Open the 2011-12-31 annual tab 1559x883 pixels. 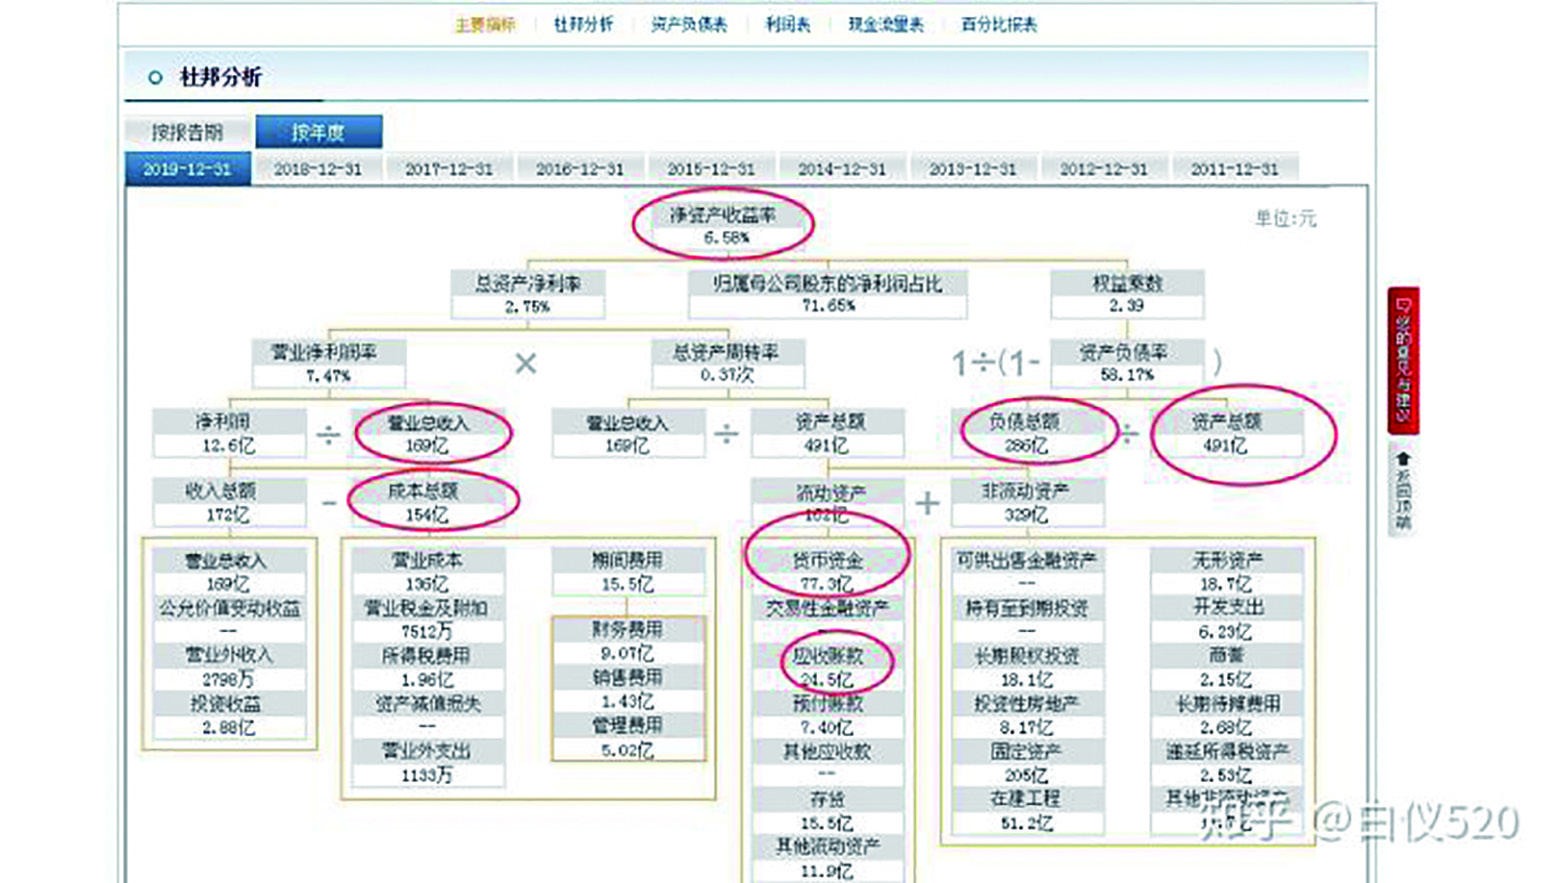tap(1234, 168)
